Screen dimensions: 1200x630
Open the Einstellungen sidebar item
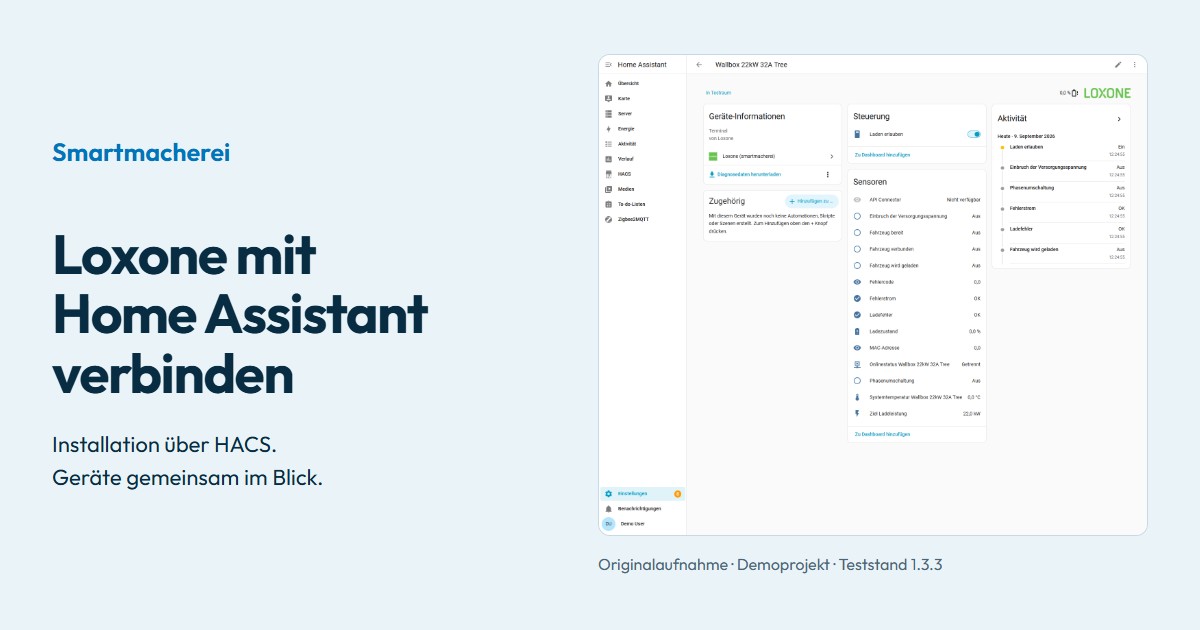click(x=643, y=493)
